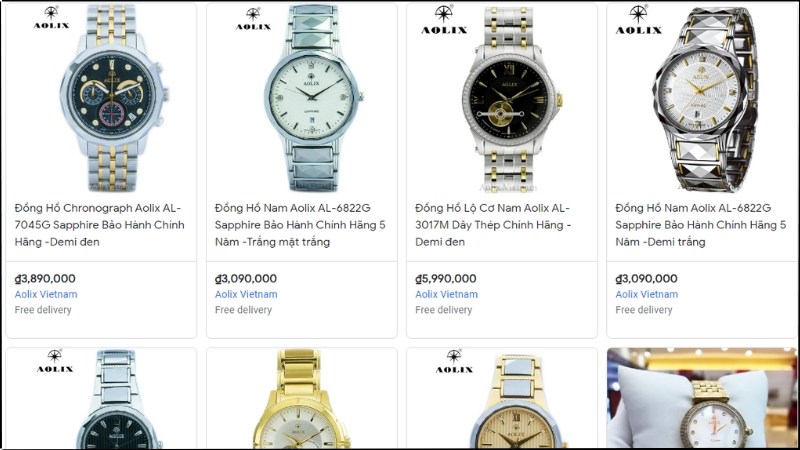Click the Aolix logo on the AL-3017M card

[x=444, y=20]
